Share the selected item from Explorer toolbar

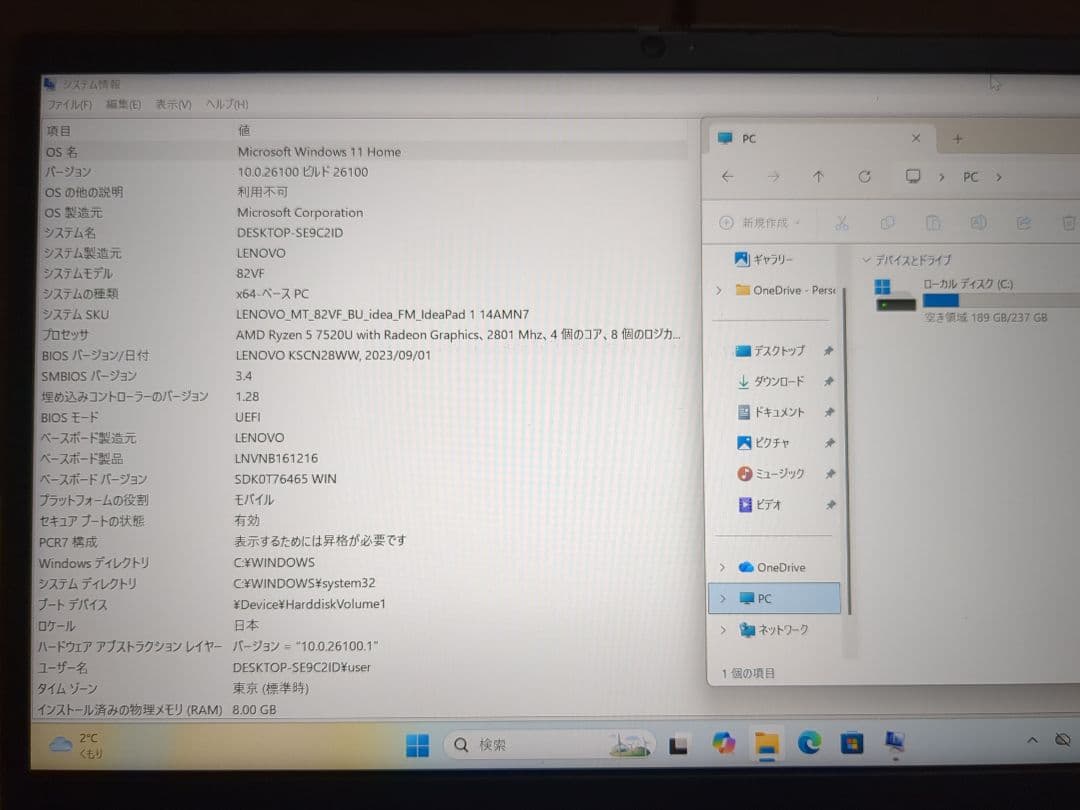click(x=1022, y=222)
